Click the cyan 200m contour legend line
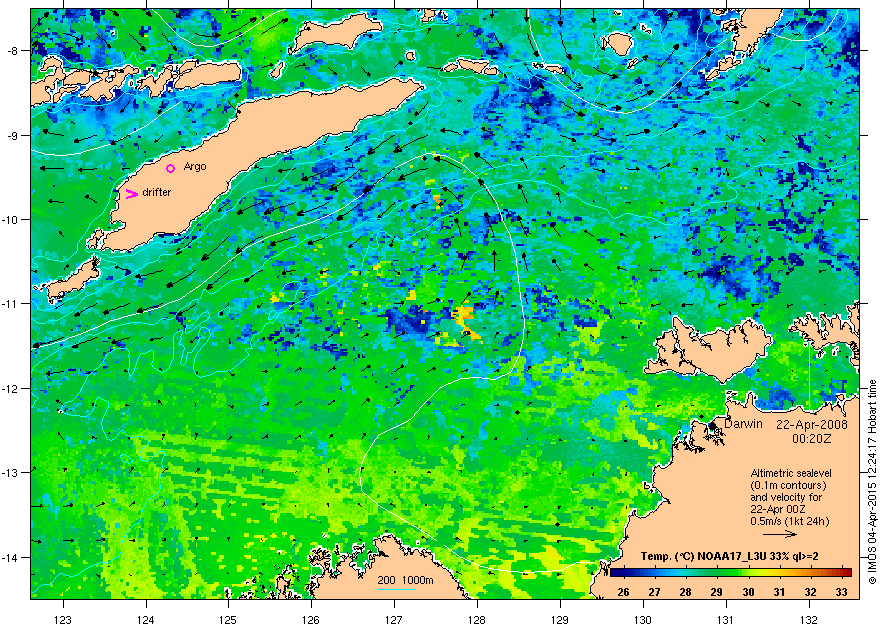 click(397, 589)
